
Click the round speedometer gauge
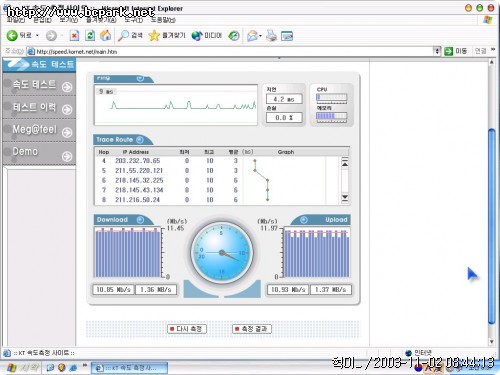(221, 252)
